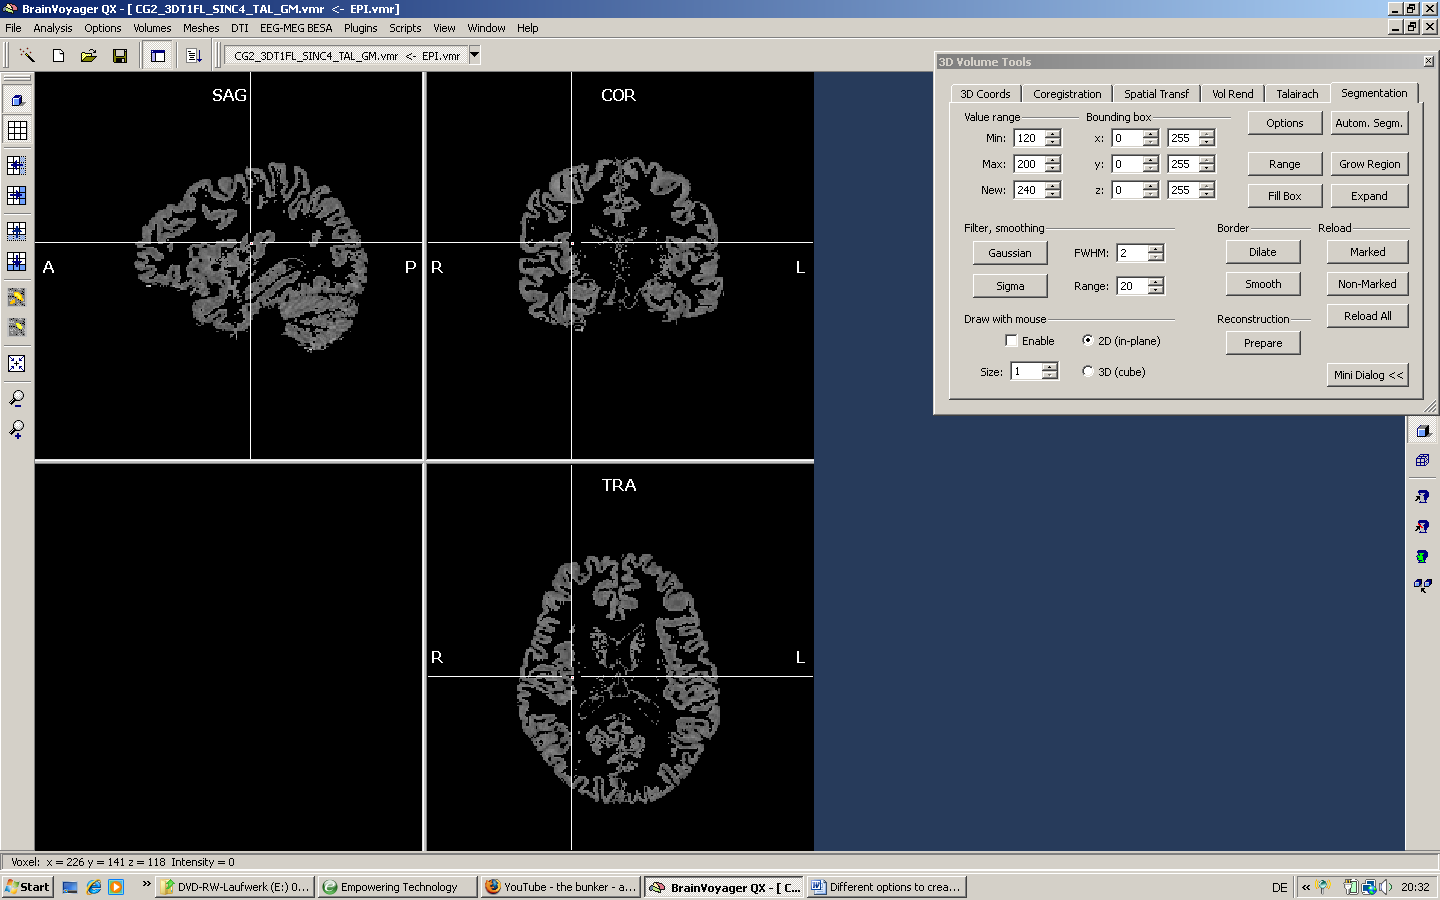
Task: Click the Save floppy disk icon
Action: (x=120, y=56)
